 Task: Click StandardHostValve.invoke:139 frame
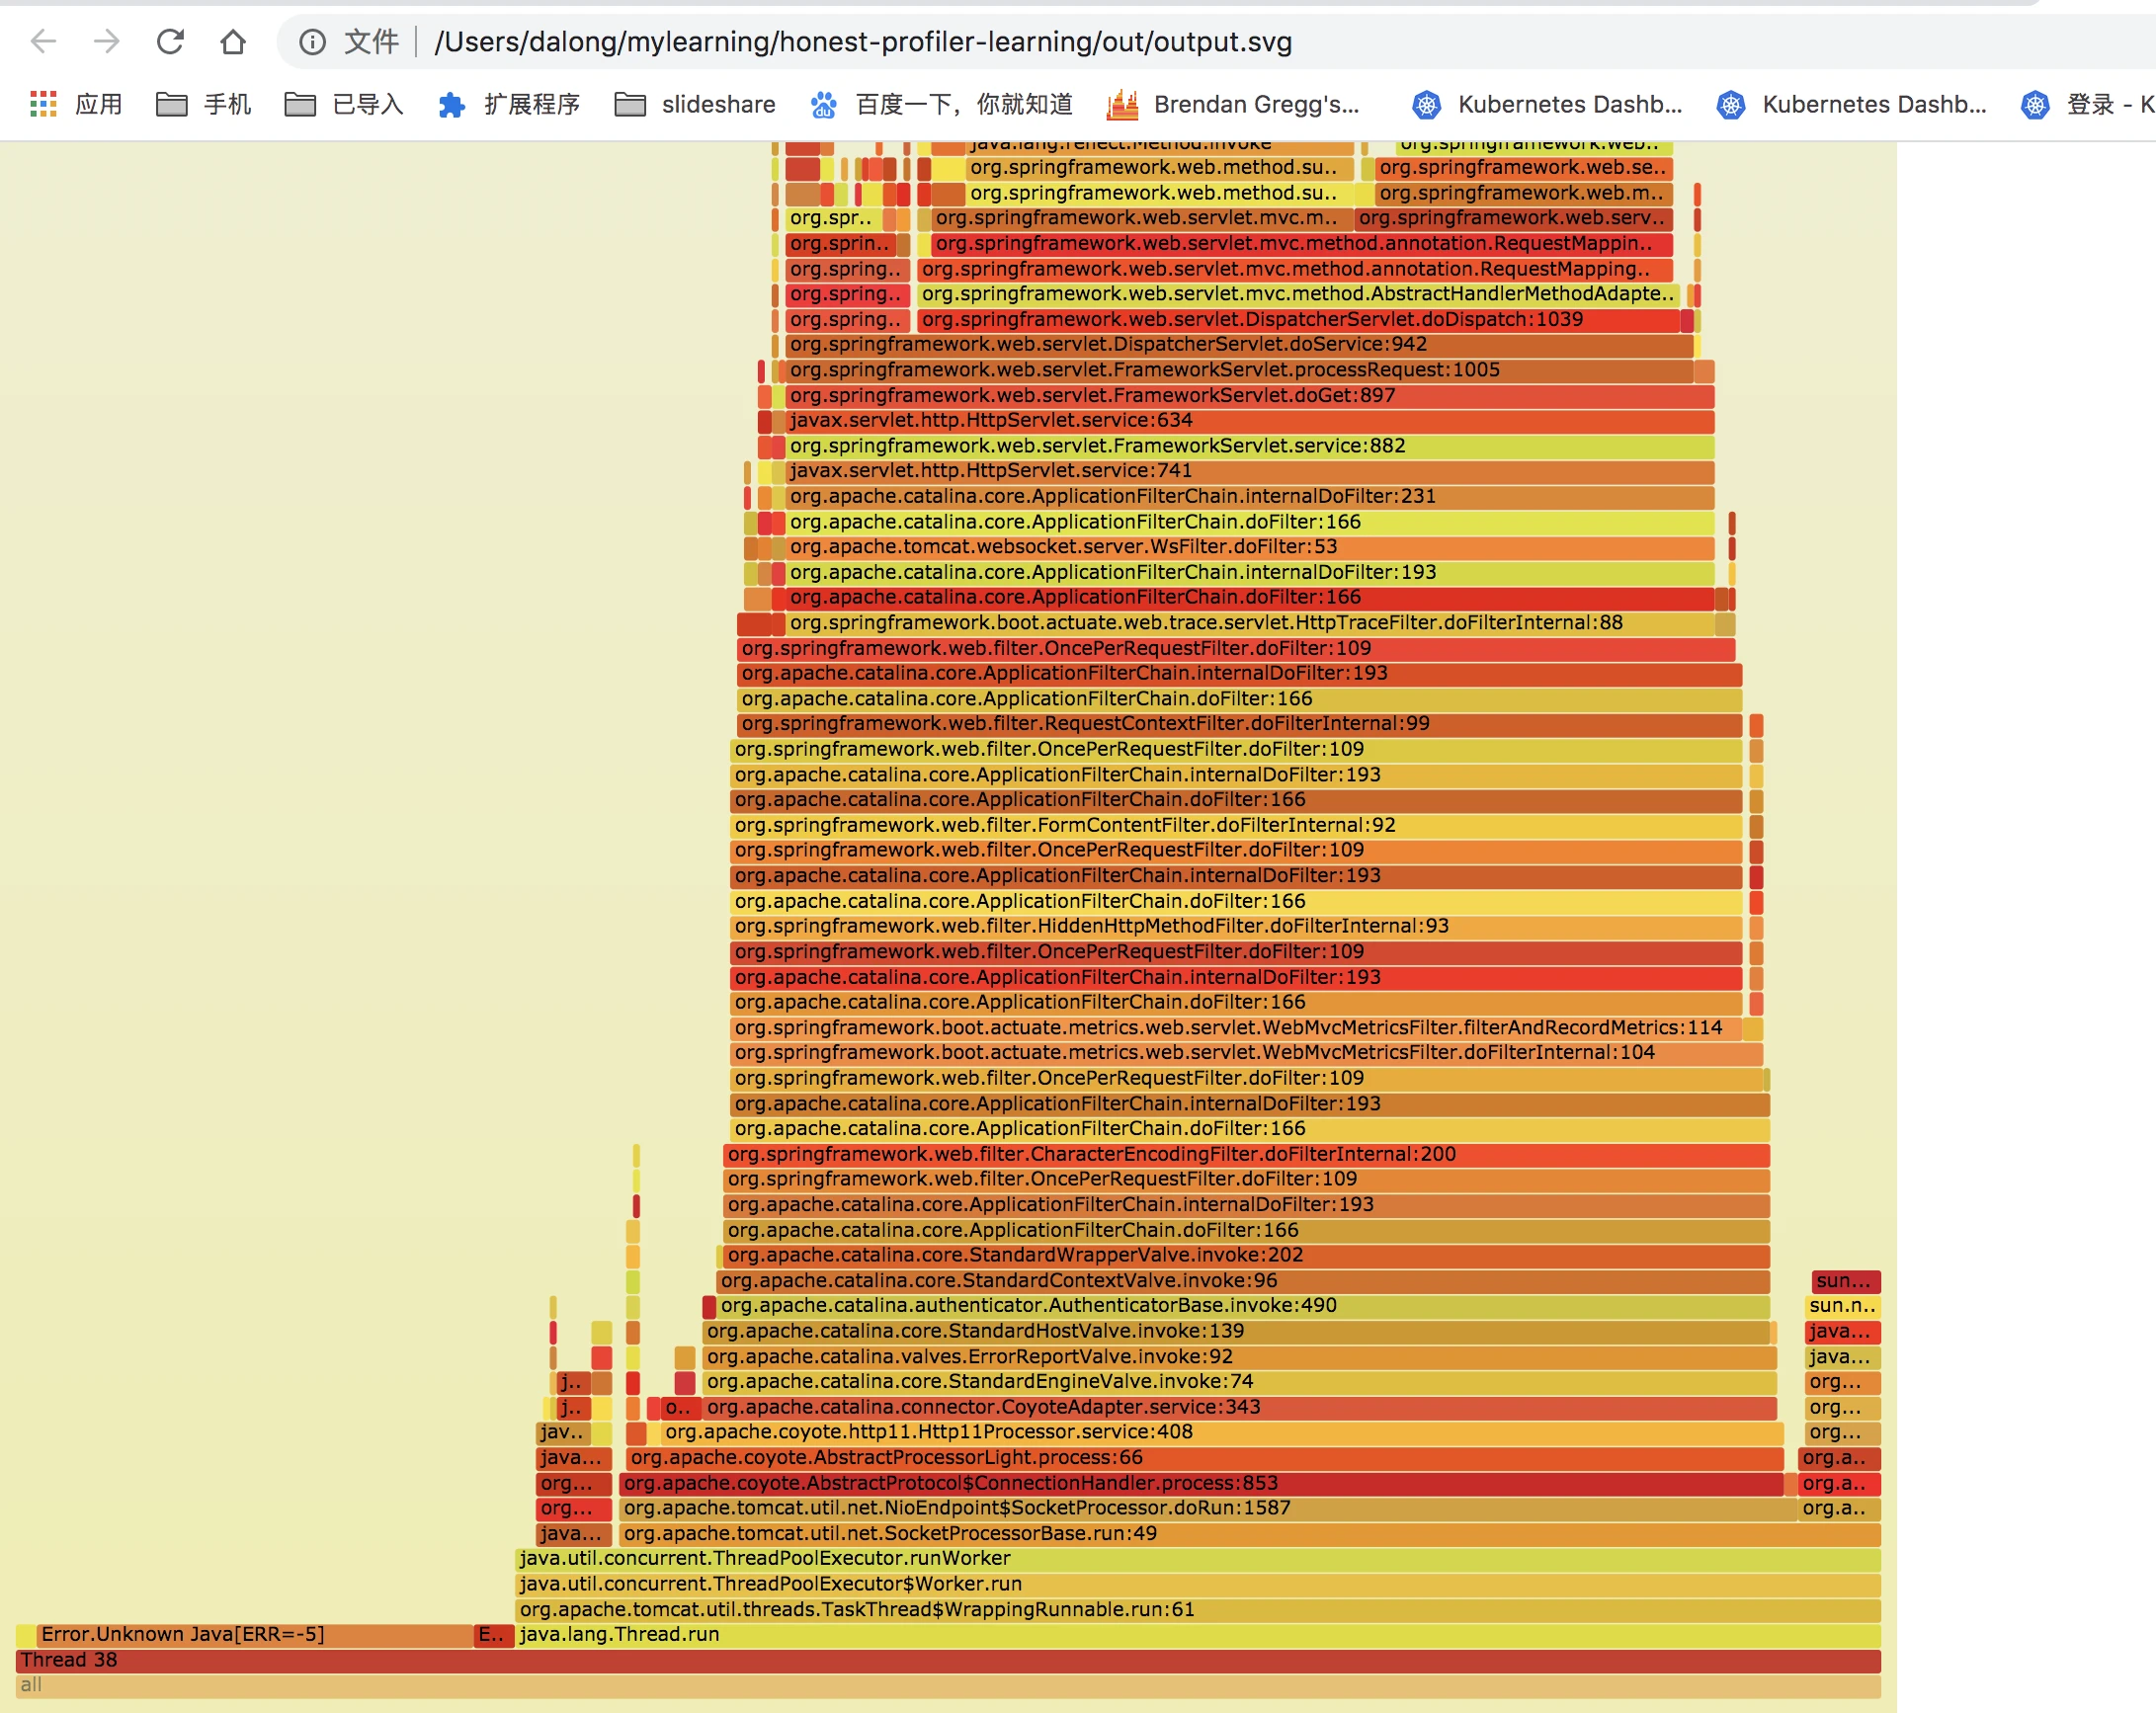point(1236,1331)
